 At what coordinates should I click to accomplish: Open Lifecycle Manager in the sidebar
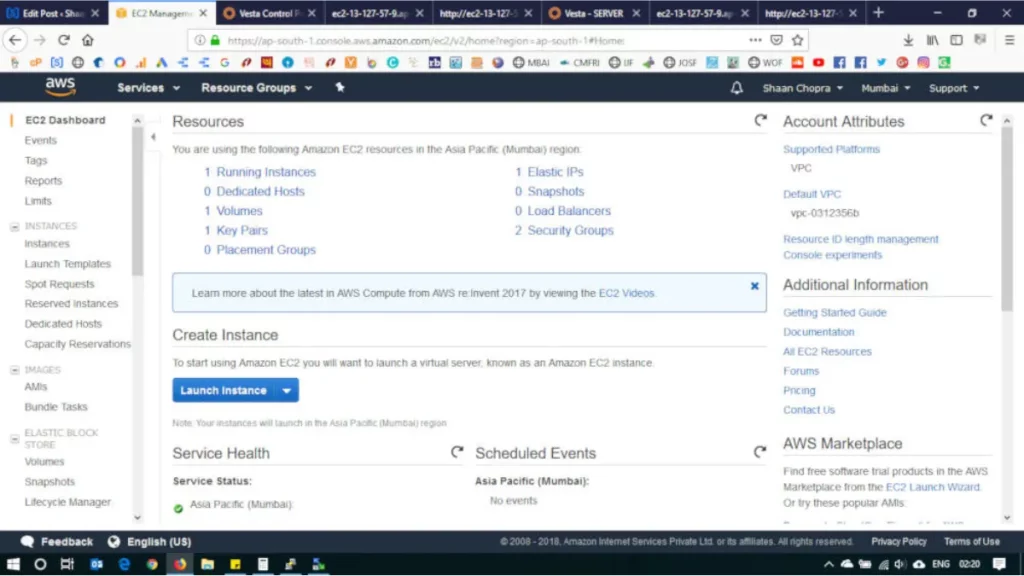[x=67, y=502]
